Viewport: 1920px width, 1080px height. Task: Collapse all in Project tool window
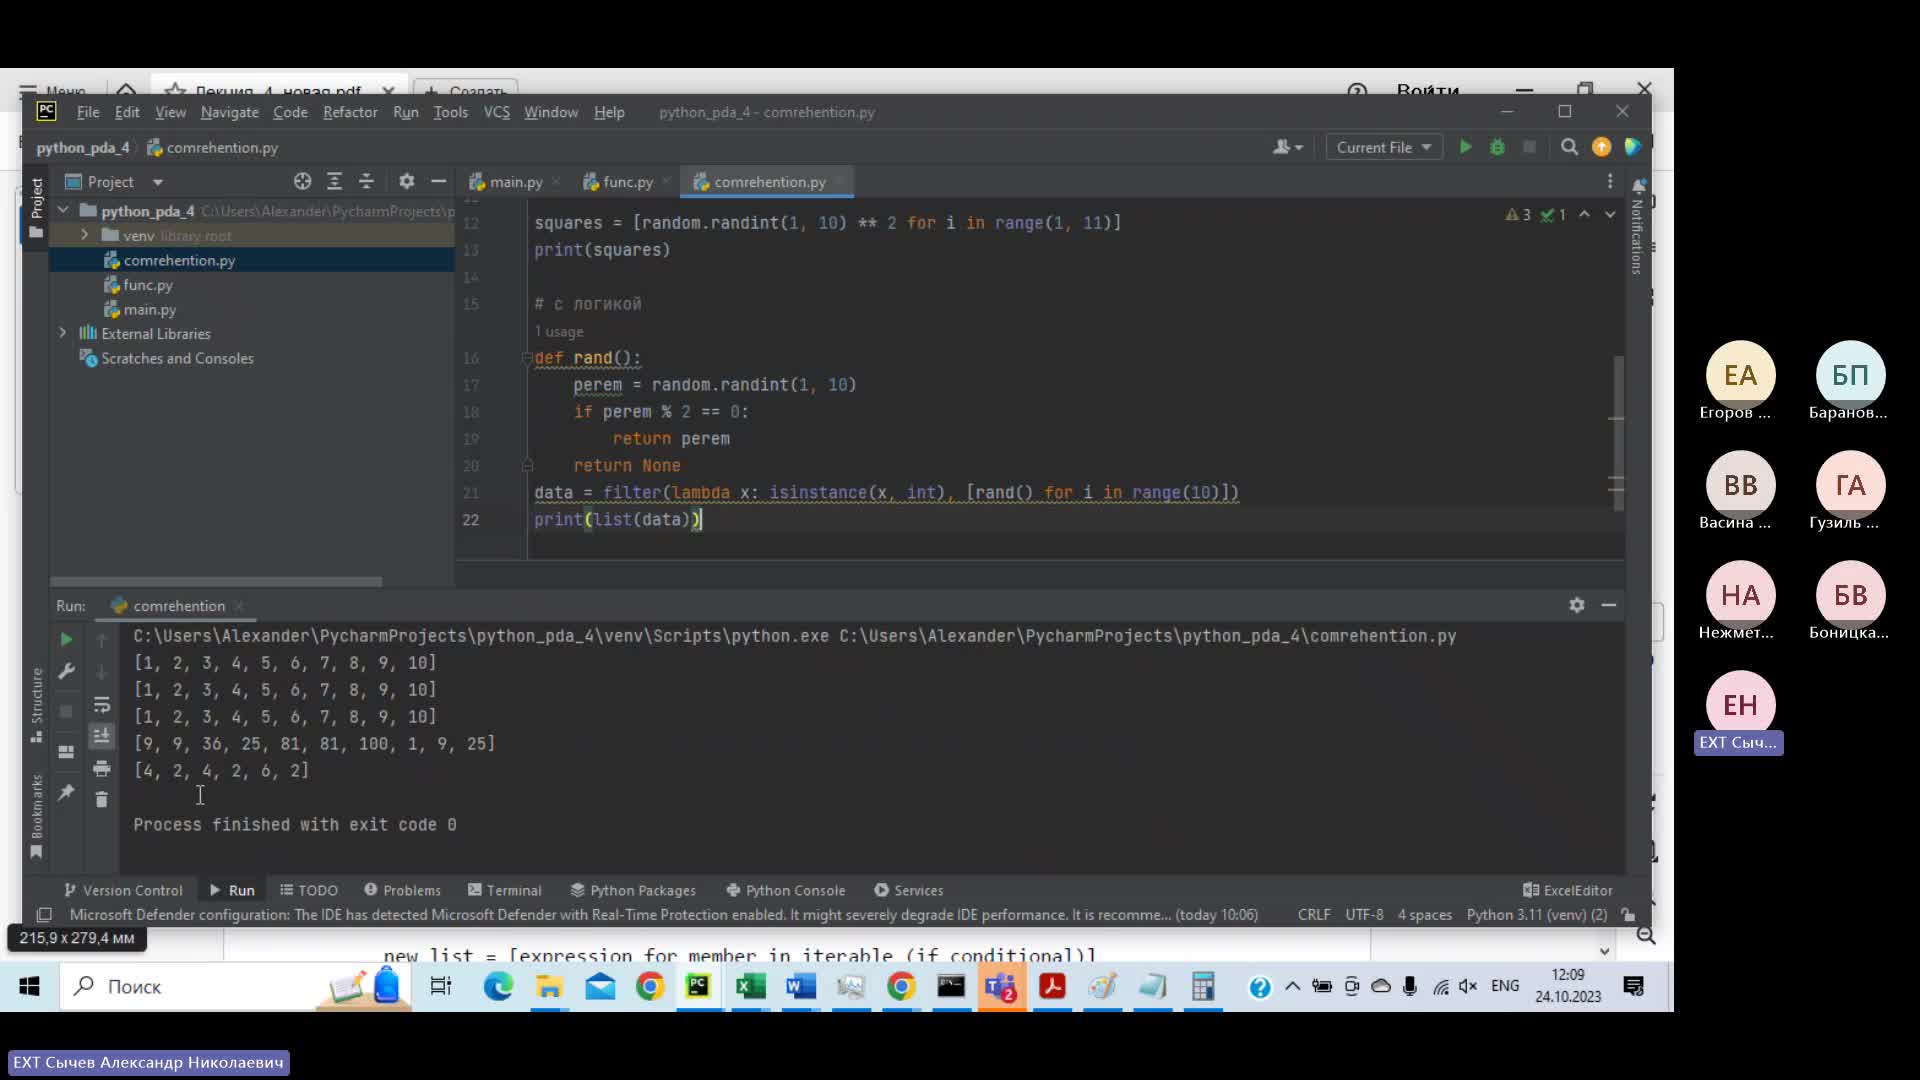coord(366,181)
